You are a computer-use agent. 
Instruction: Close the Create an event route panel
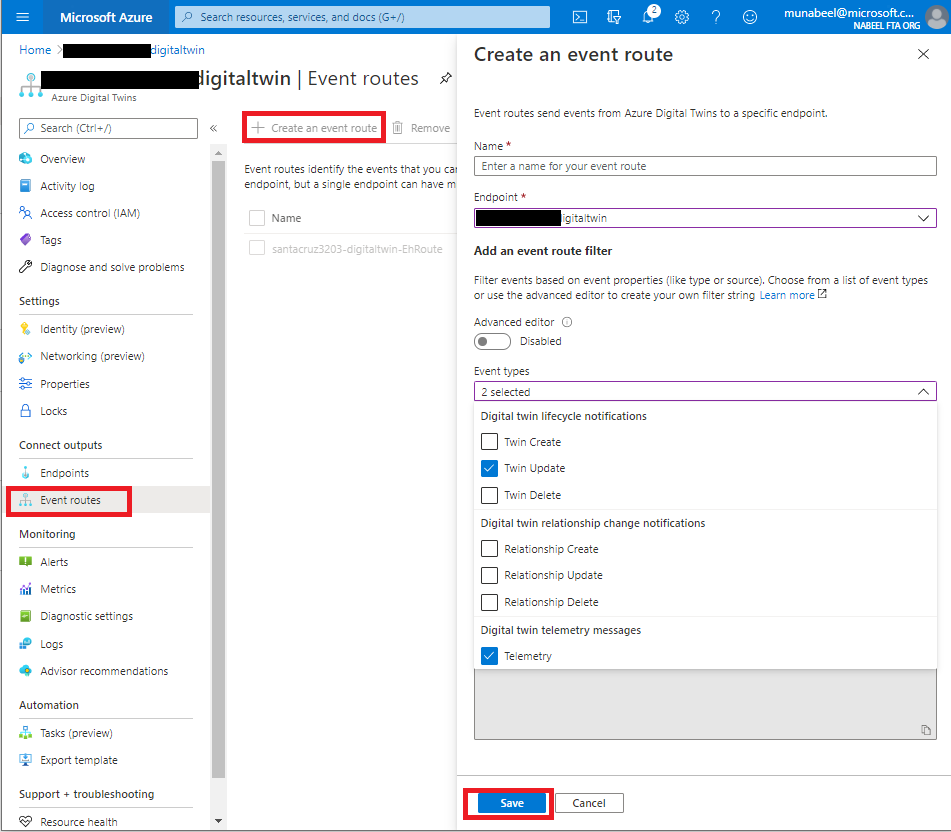(923, 54)
